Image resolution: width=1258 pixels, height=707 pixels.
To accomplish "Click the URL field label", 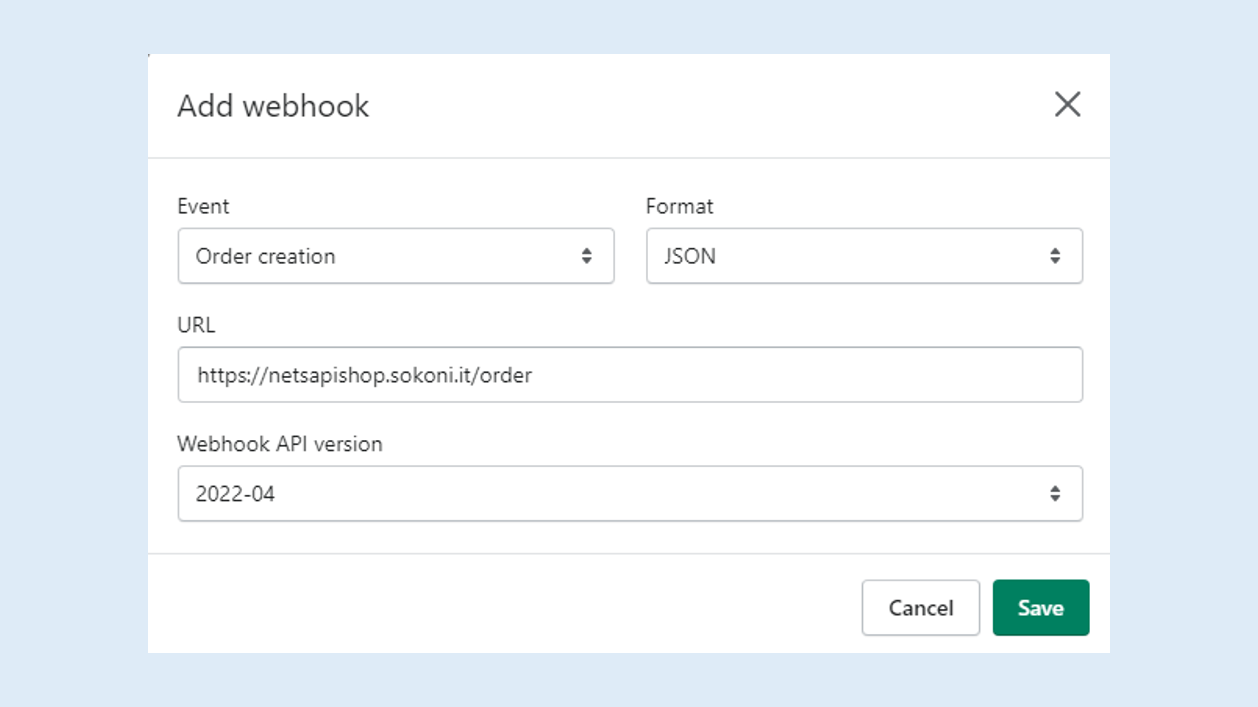I will click(196, 325).
